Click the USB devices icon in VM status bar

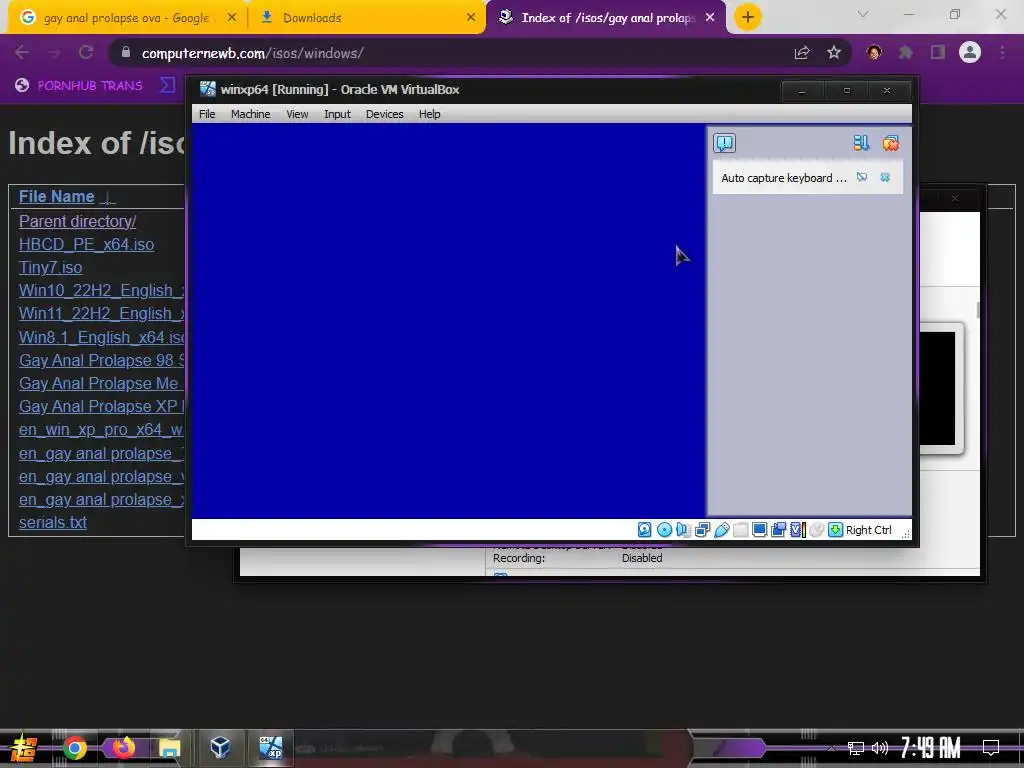point(721,530)
